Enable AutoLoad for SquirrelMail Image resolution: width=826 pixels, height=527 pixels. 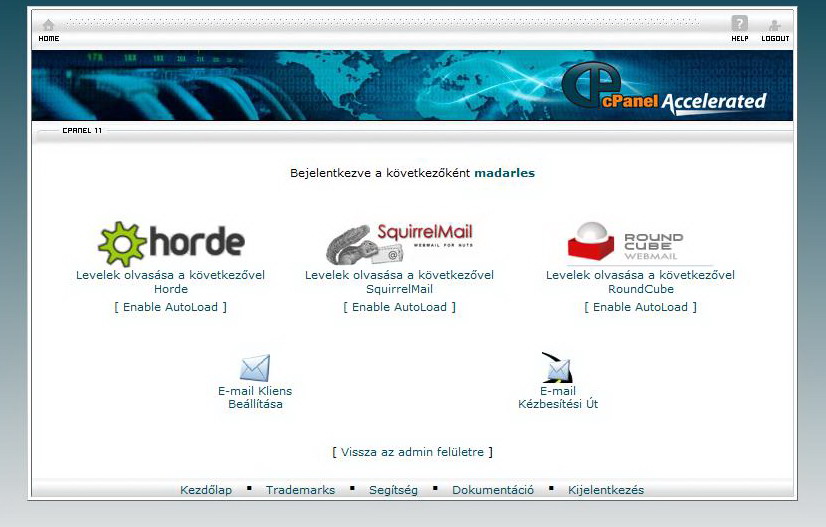[399, 307]
